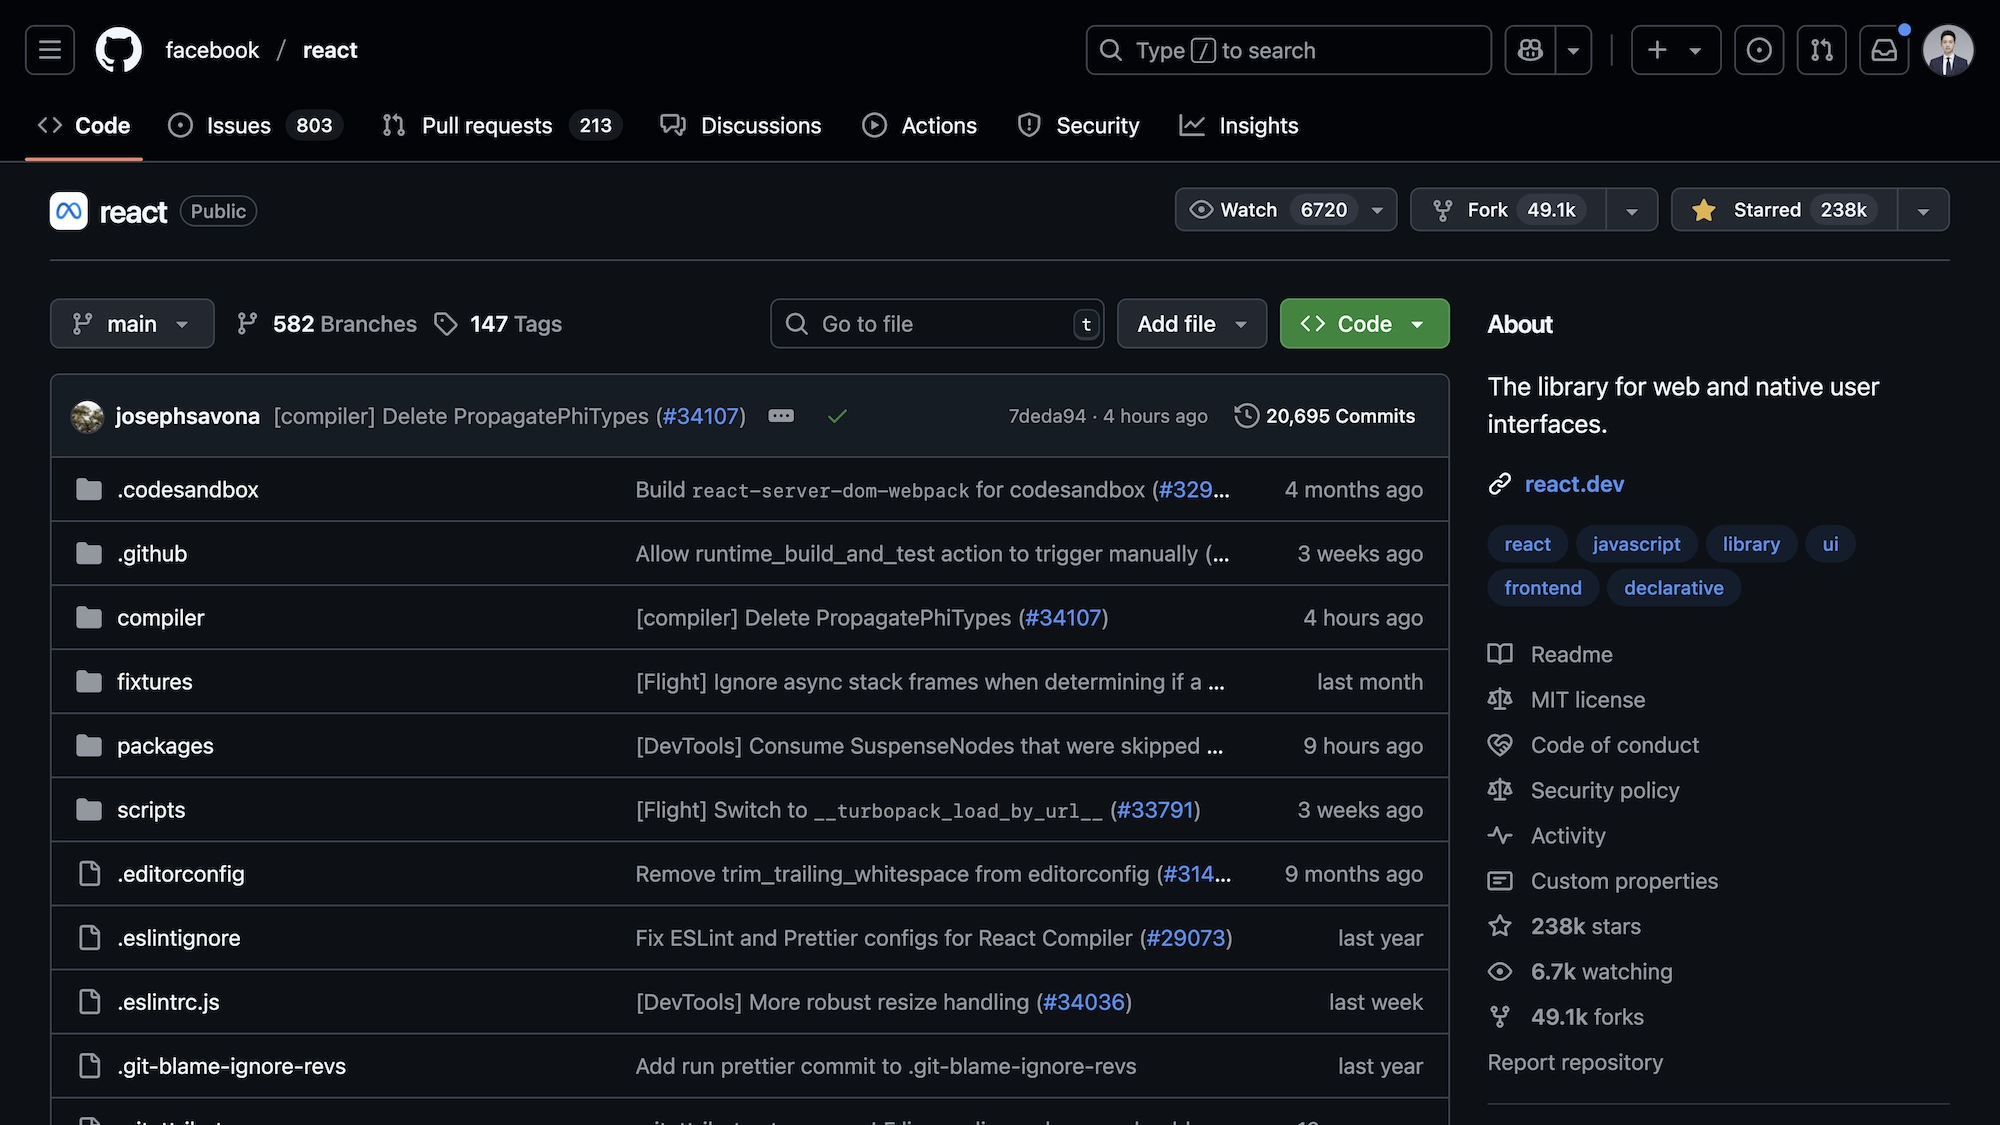Expand commit message ellipsis button
The image size is (2000, 1125).
click(x=781, y=416)
